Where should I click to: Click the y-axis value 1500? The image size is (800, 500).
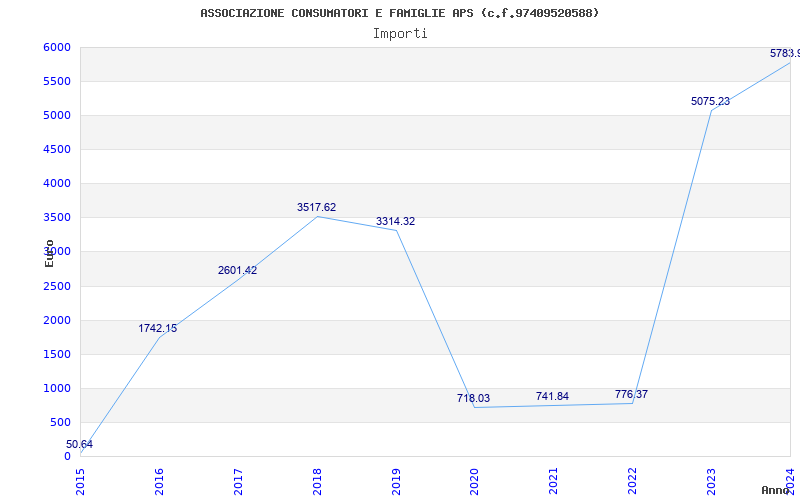tap(57, 355)
